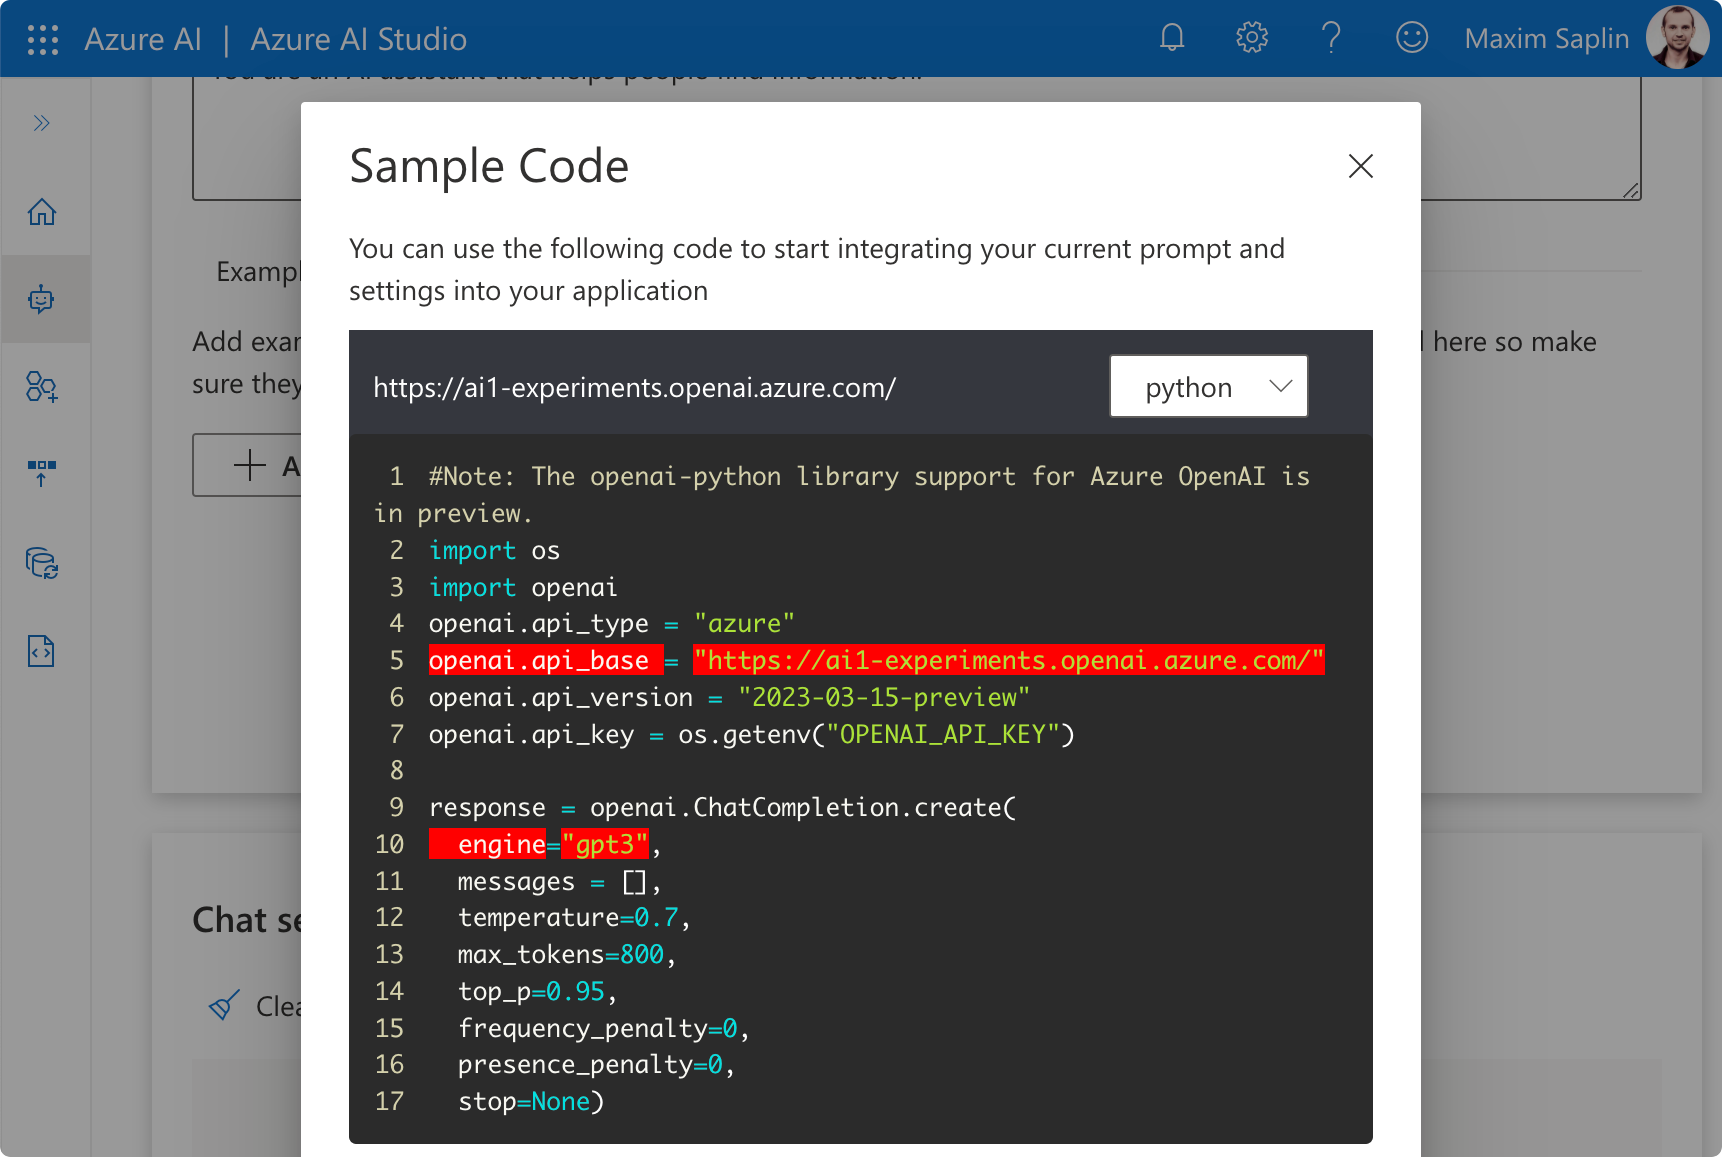This screenshot has width=1722, height=1157.
Task: Click the broom Clear chat icon behind dialog
Action: pyautogui.click(x=224, y=1005)
